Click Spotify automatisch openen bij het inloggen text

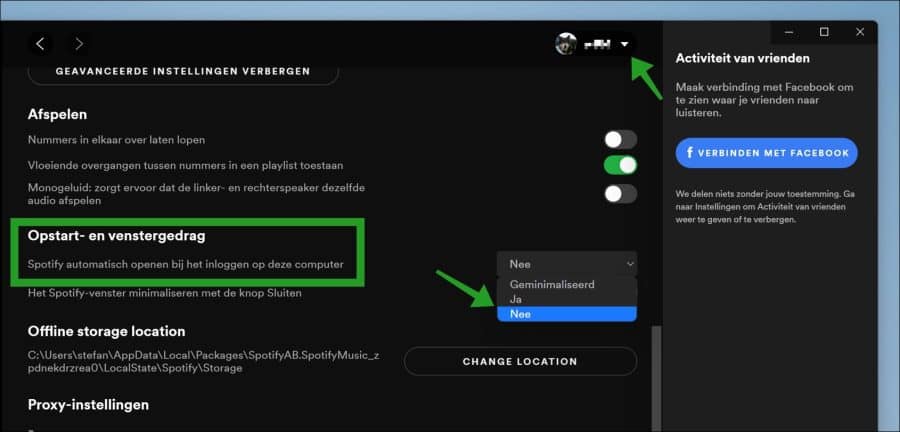[x=186, y=264]
